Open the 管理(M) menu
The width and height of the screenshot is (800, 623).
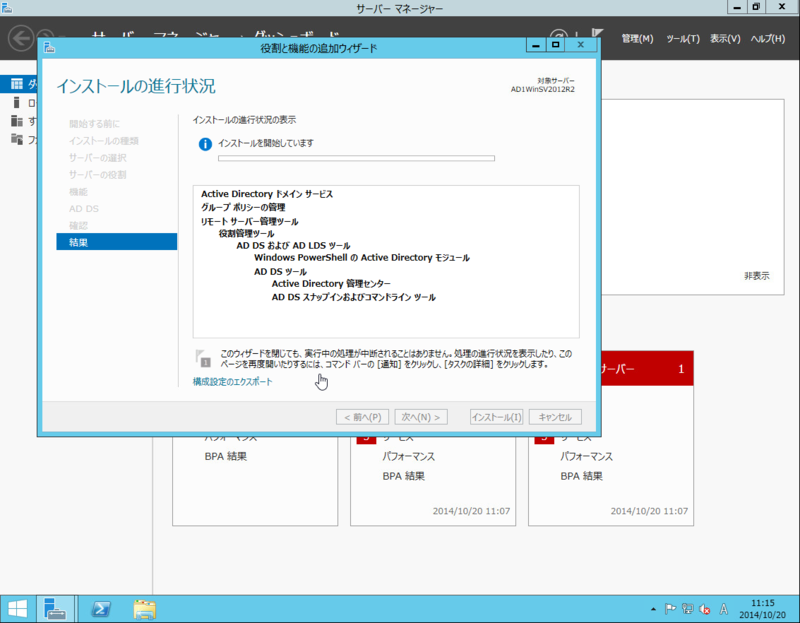[637, 38]
